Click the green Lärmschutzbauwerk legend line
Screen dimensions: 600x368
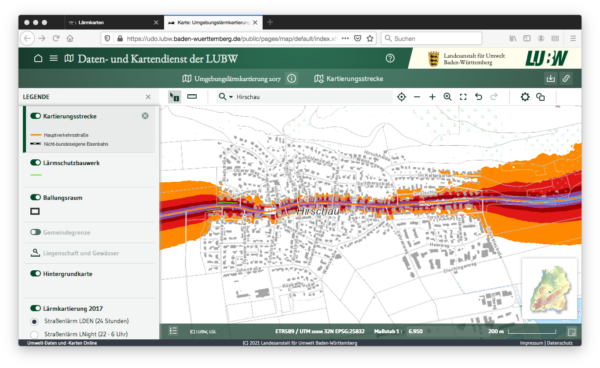(x=36, y=175)
